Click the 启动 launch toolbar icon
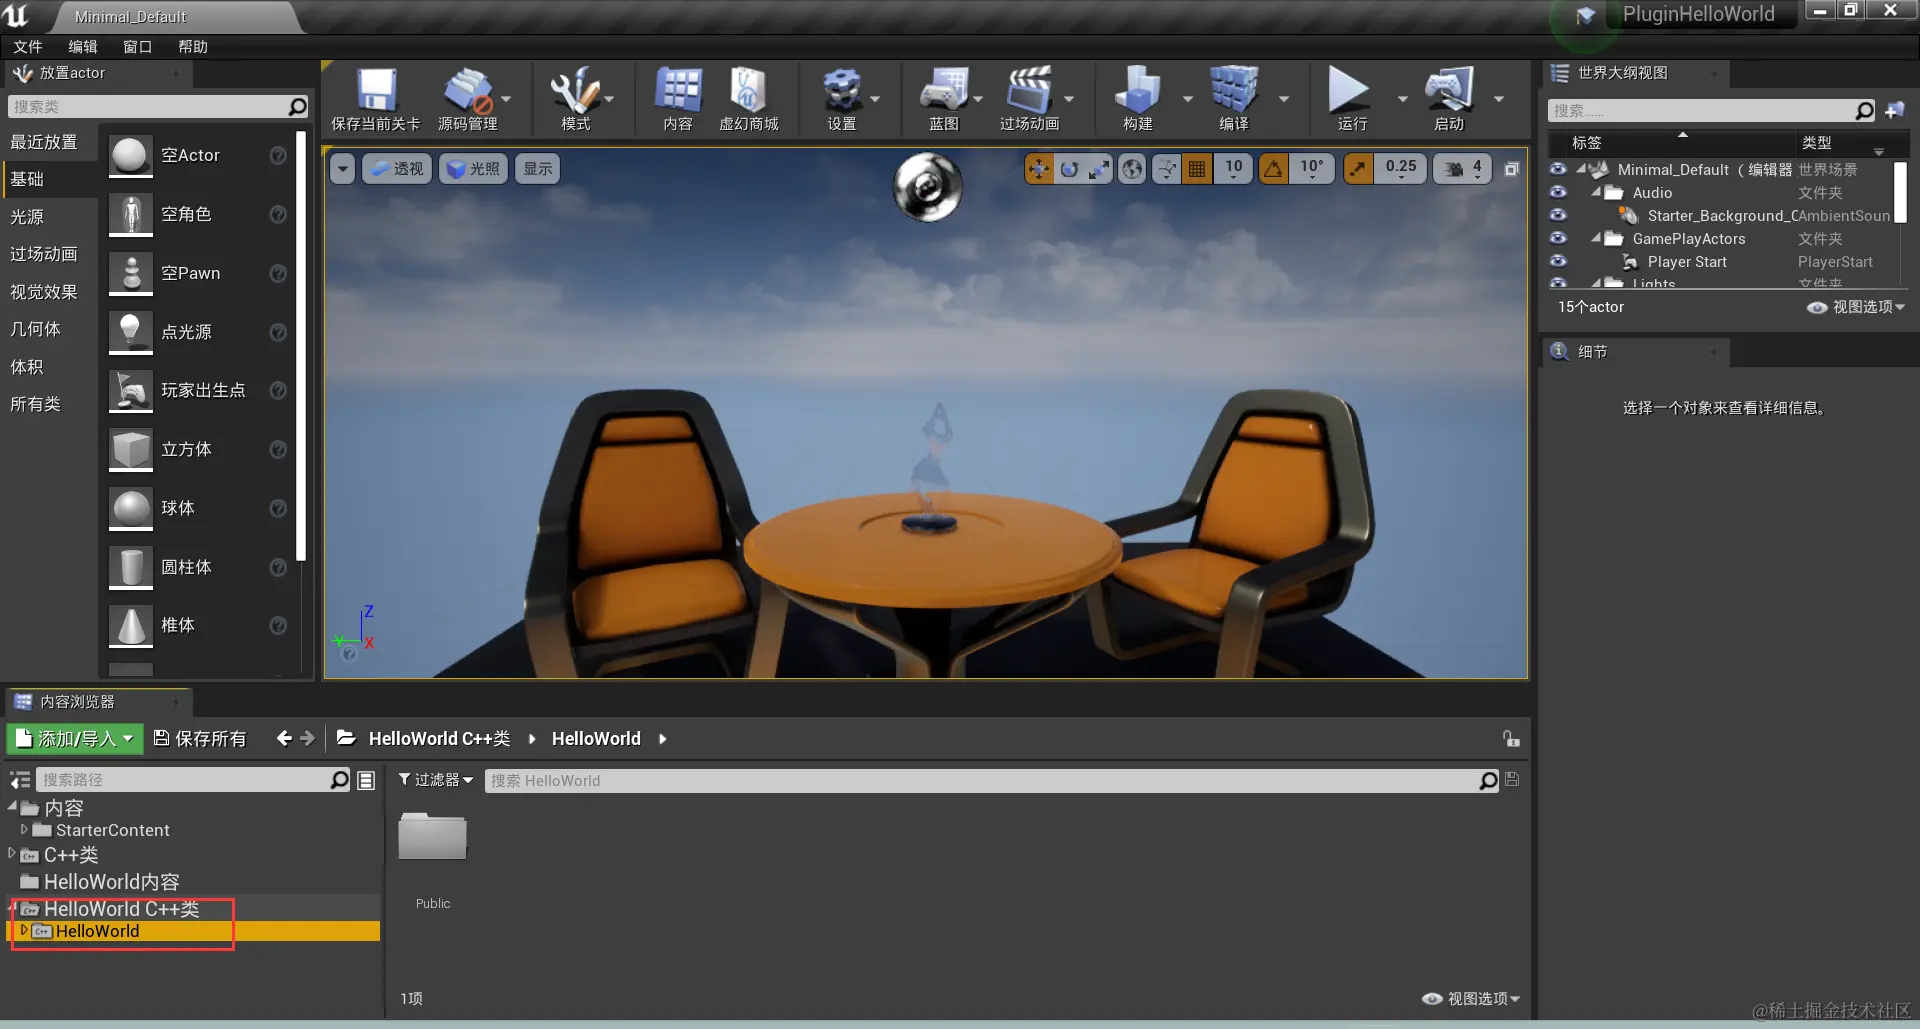 pos(1449,99)
